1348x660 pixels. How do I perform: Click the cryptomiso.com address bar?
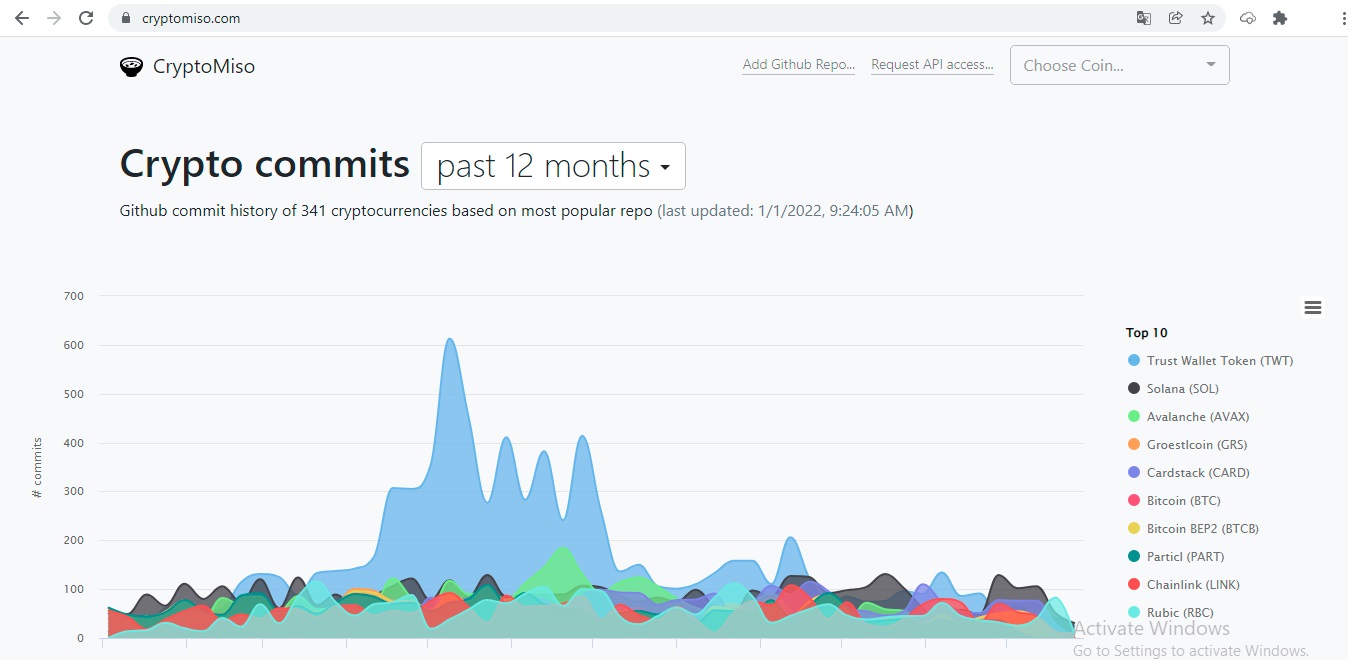coord(600,18)
